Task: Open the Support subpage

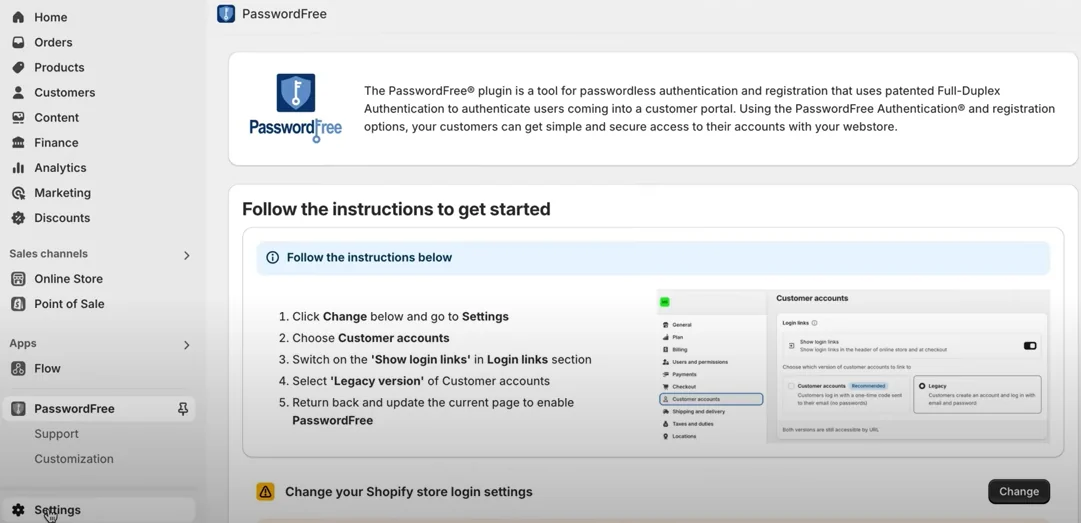Action: tap(57, 434)
